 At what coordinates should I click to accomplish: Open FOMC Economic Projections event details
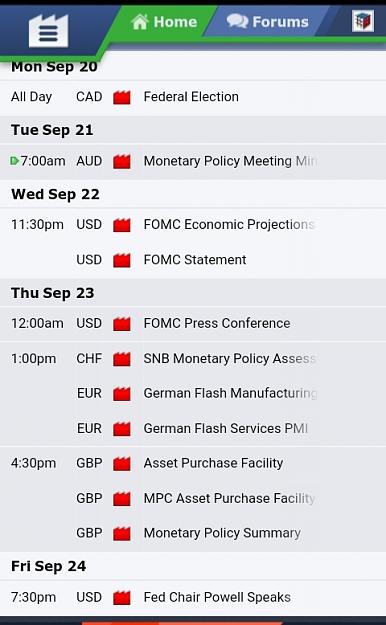coord(230,224)
